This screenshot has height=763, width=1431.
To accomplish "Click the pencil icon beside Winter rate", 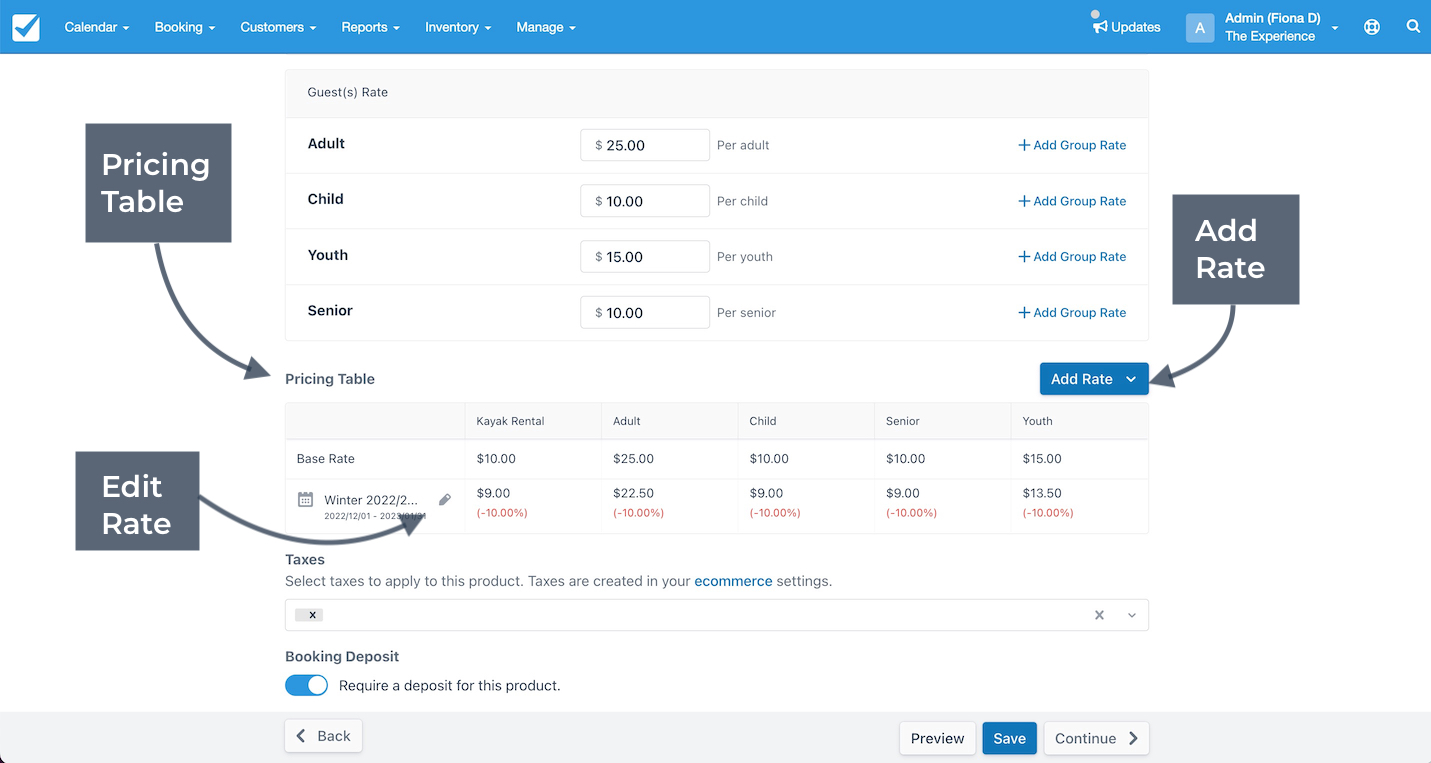I will click(x=445, y=499).
